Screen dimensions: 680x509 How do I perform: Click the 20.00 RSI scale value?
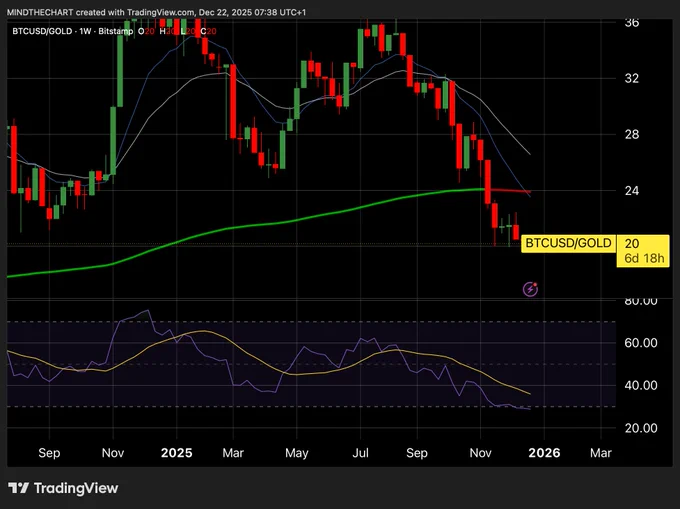[641, 428]
